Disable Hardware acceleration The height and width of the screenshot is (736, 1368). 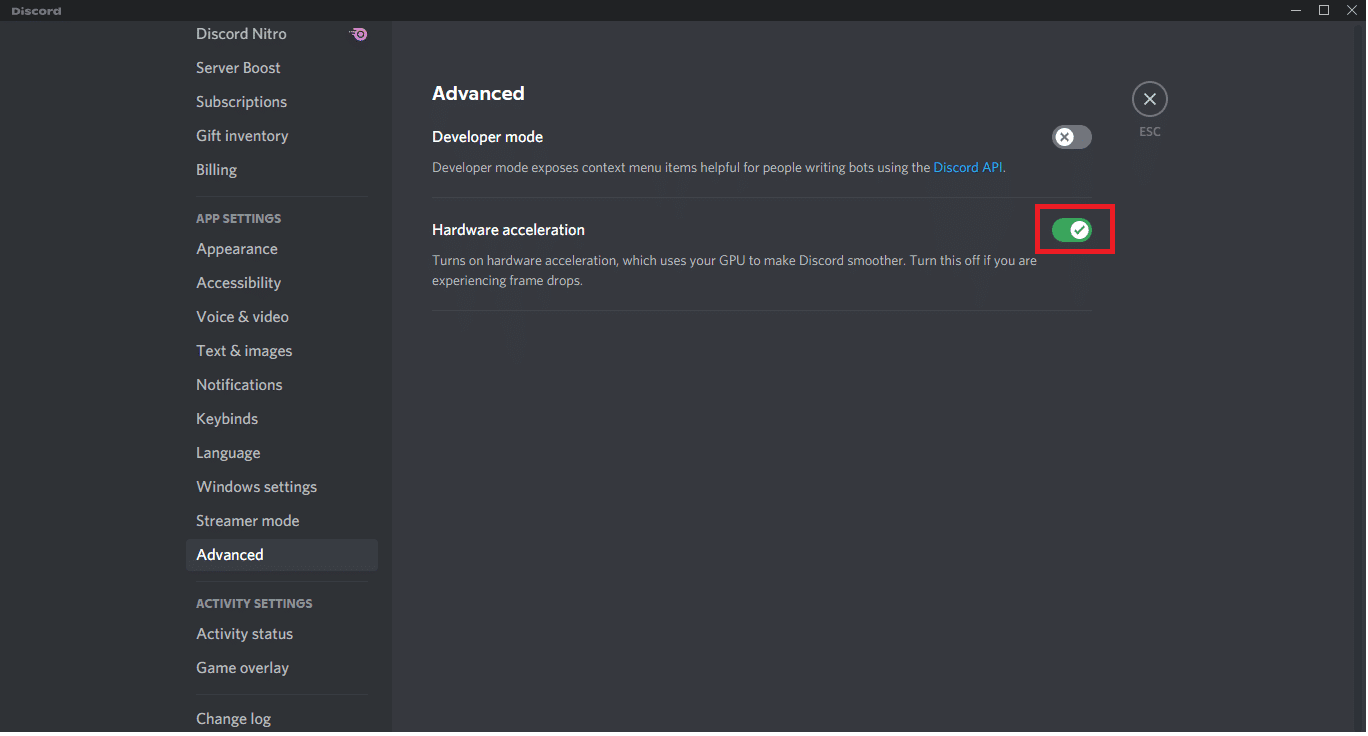coord(1075,229)
